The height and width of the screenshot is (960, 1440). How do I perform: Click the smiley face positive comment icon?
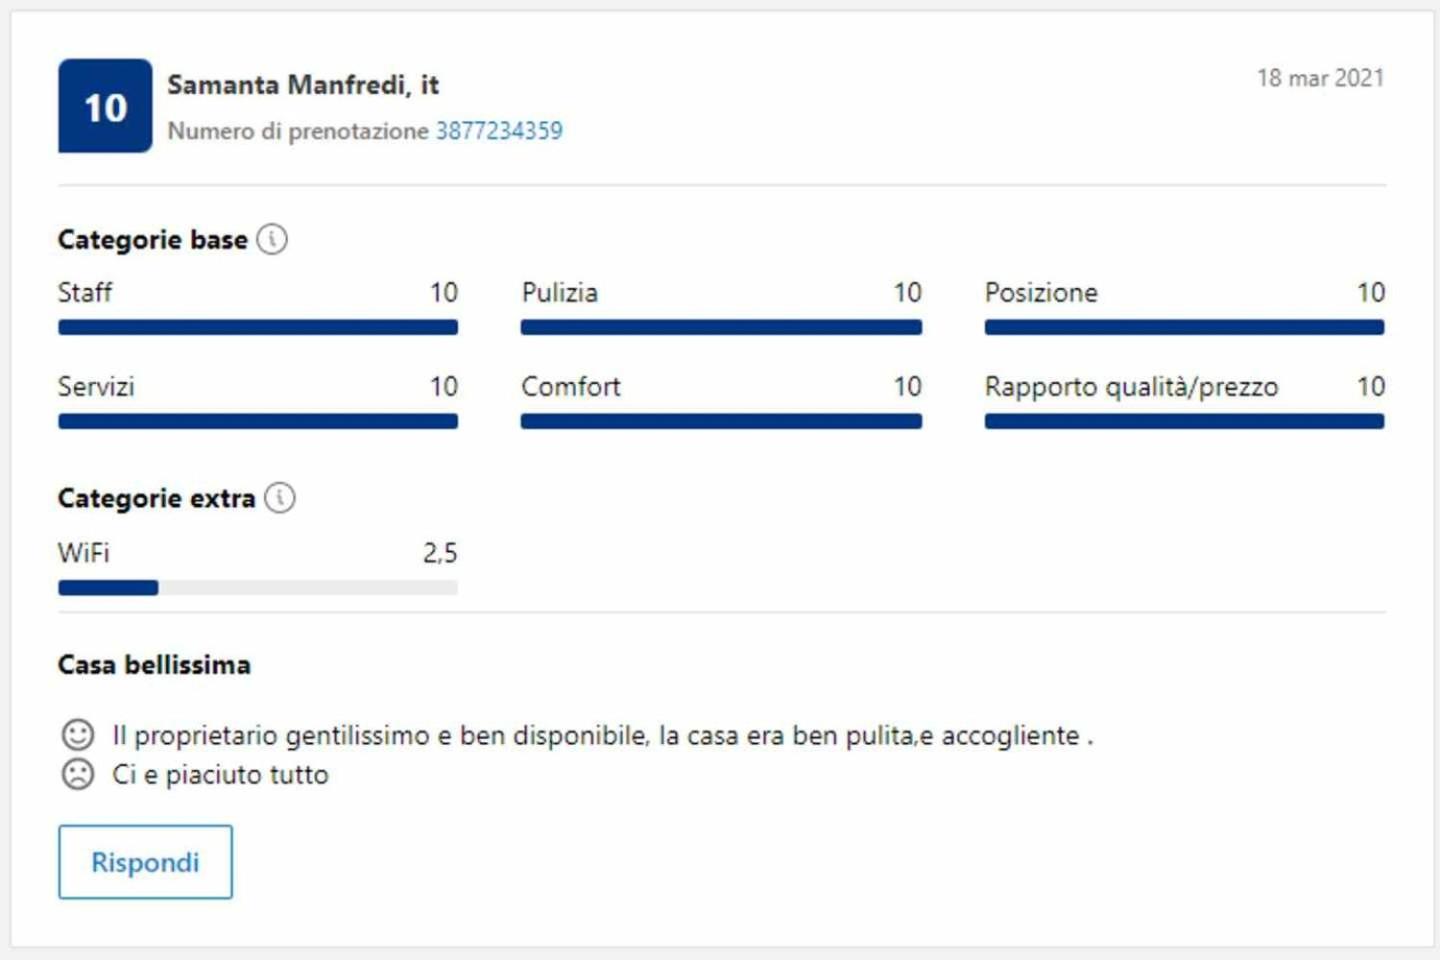(x=78, y=735)
